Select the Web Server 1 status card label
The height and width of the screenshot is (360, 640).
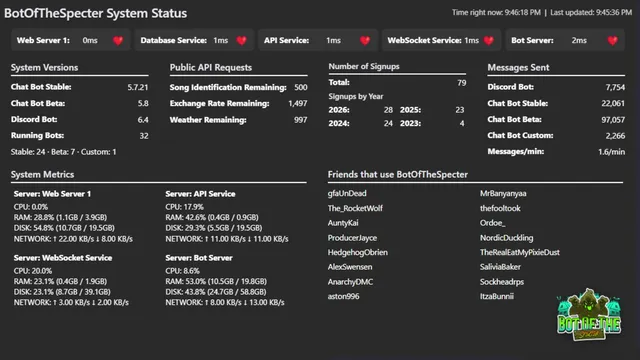[43, 40]
